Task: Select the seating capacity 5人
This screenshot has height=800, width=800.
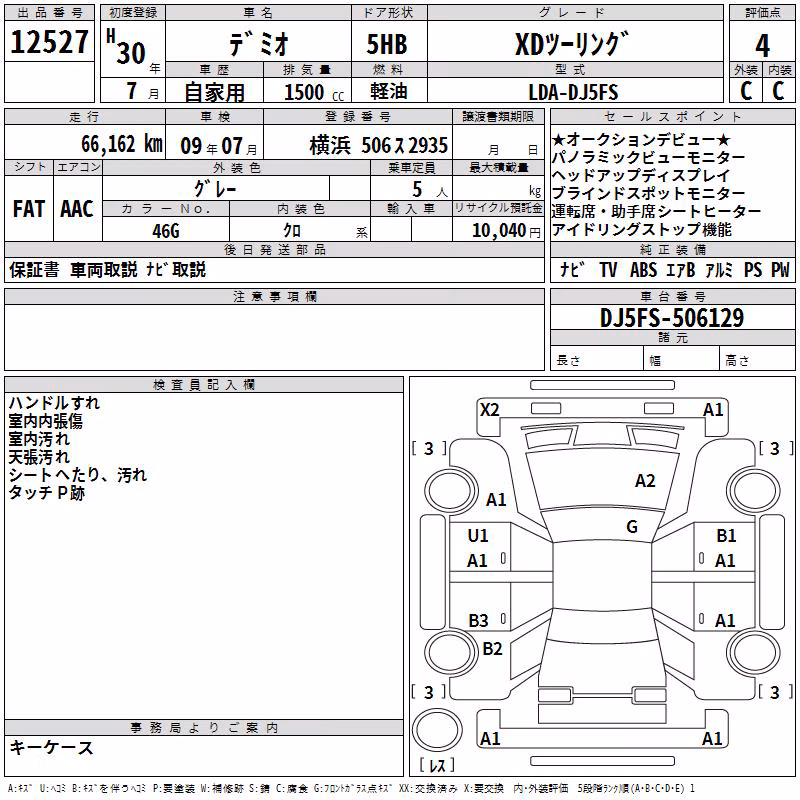Action: 430,190
